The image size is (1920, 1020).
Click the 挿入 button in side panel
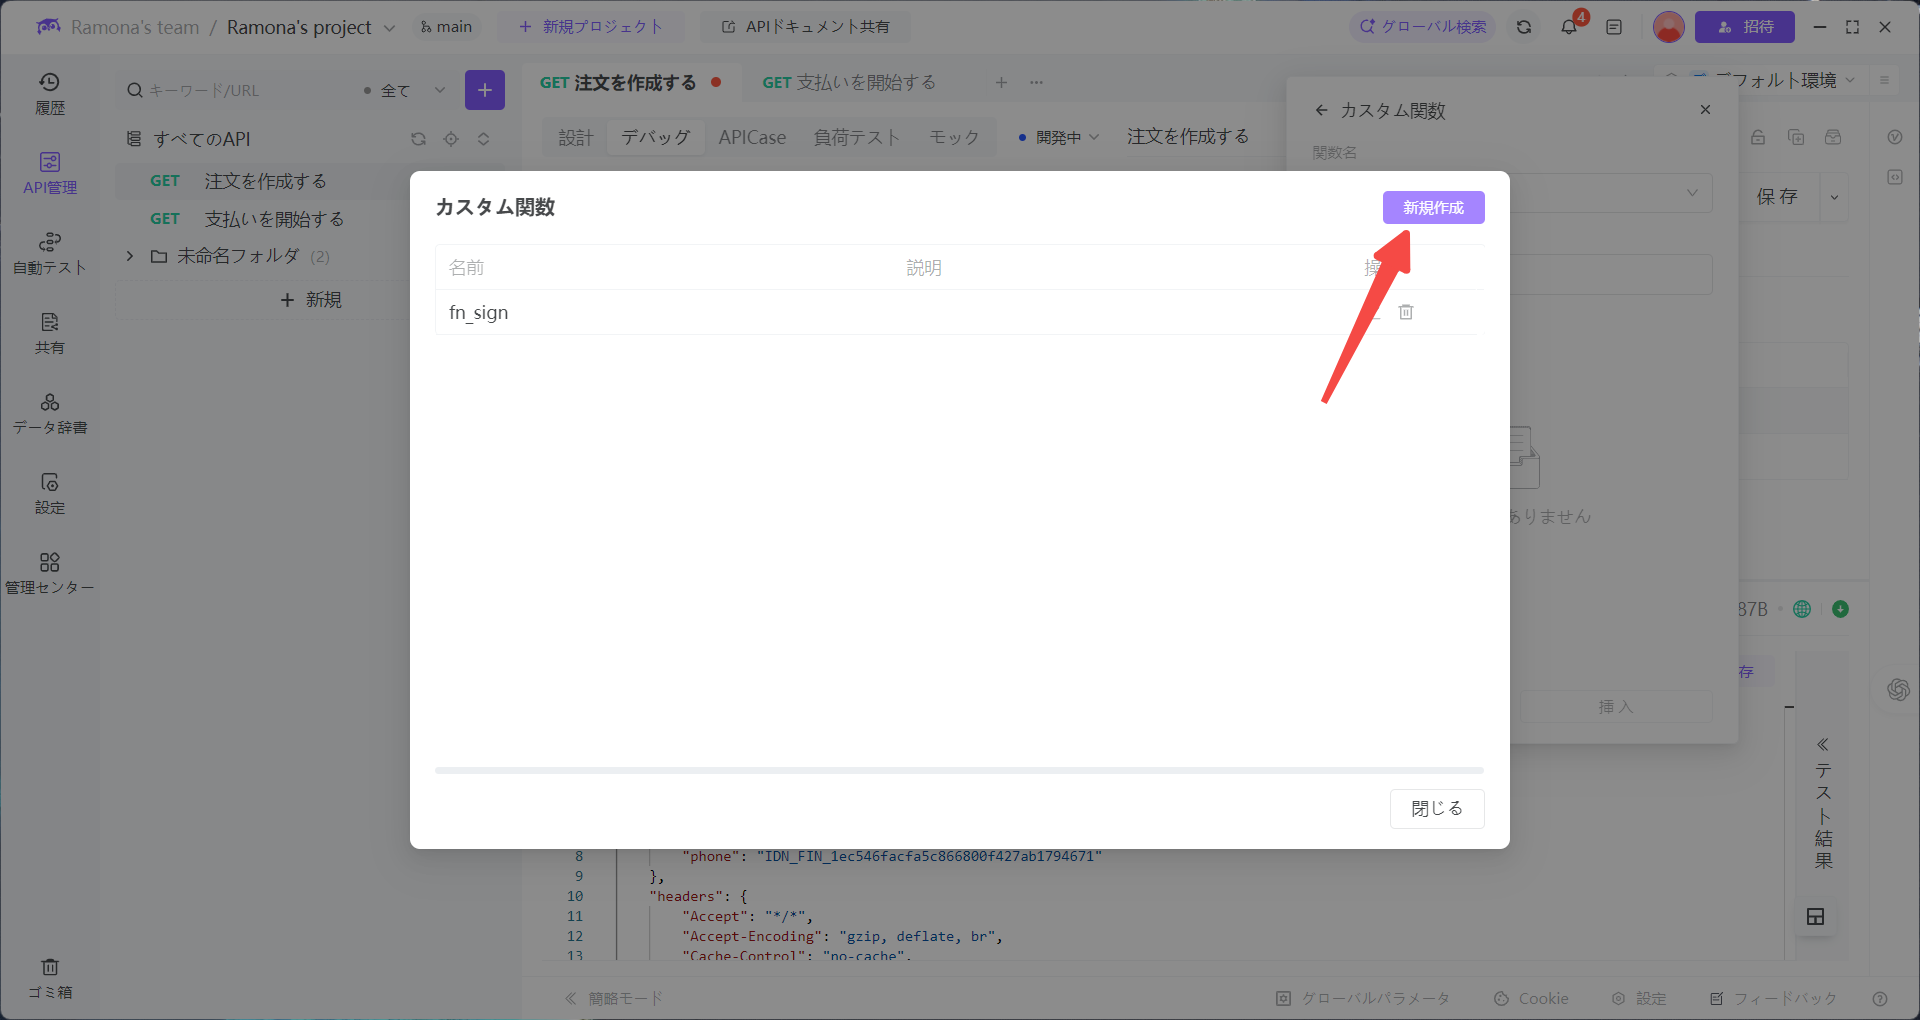click(1616, 707)
